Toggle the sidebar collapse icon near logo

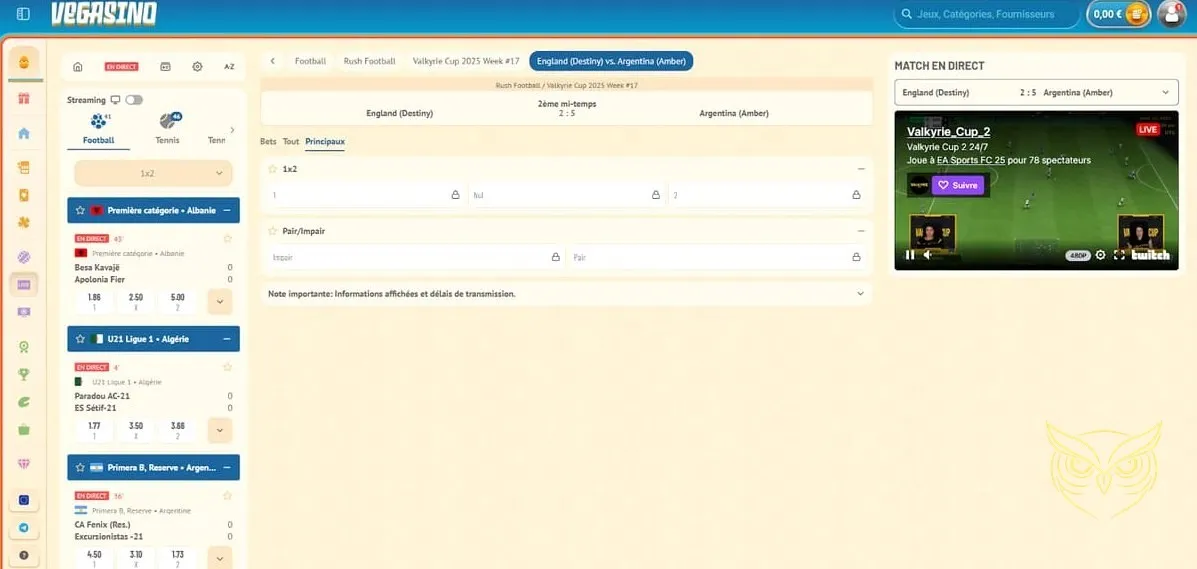(x=23, y=15)
